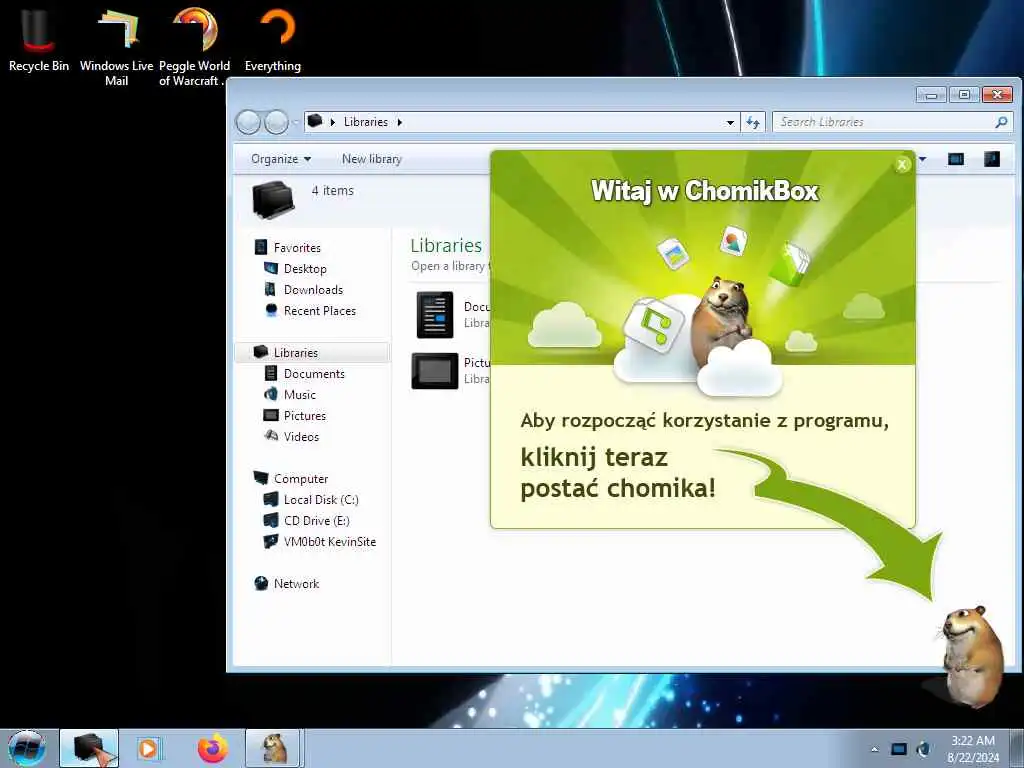Click the search magnifier icon

(x=1001, y=122)
